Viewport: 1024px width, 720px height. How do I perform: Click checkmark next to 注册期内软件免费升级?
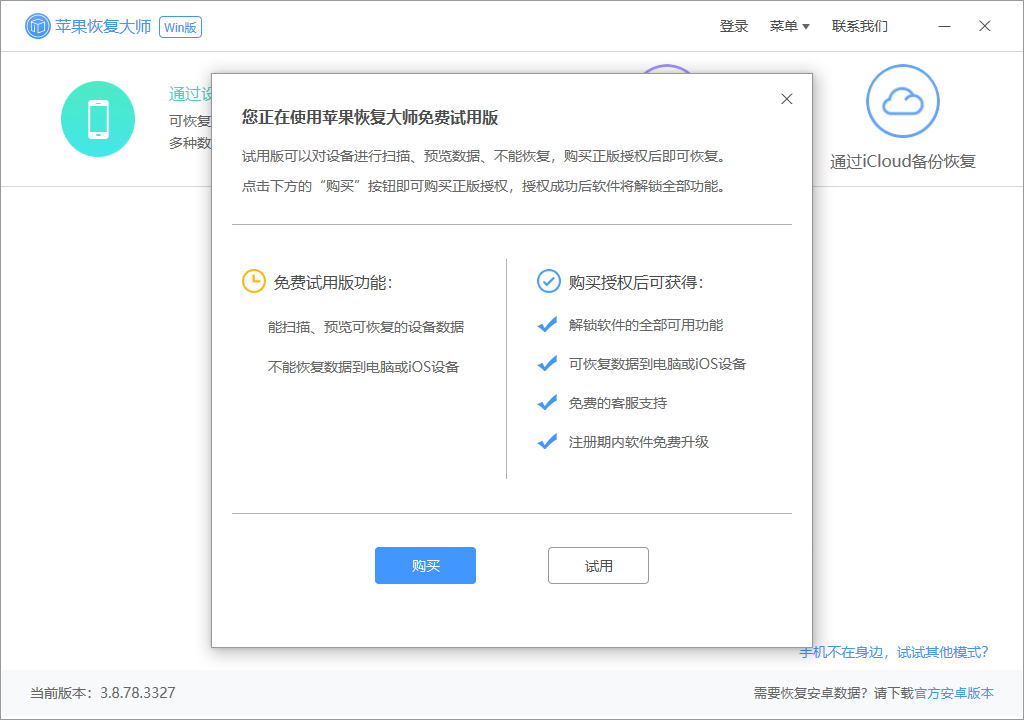547,442
